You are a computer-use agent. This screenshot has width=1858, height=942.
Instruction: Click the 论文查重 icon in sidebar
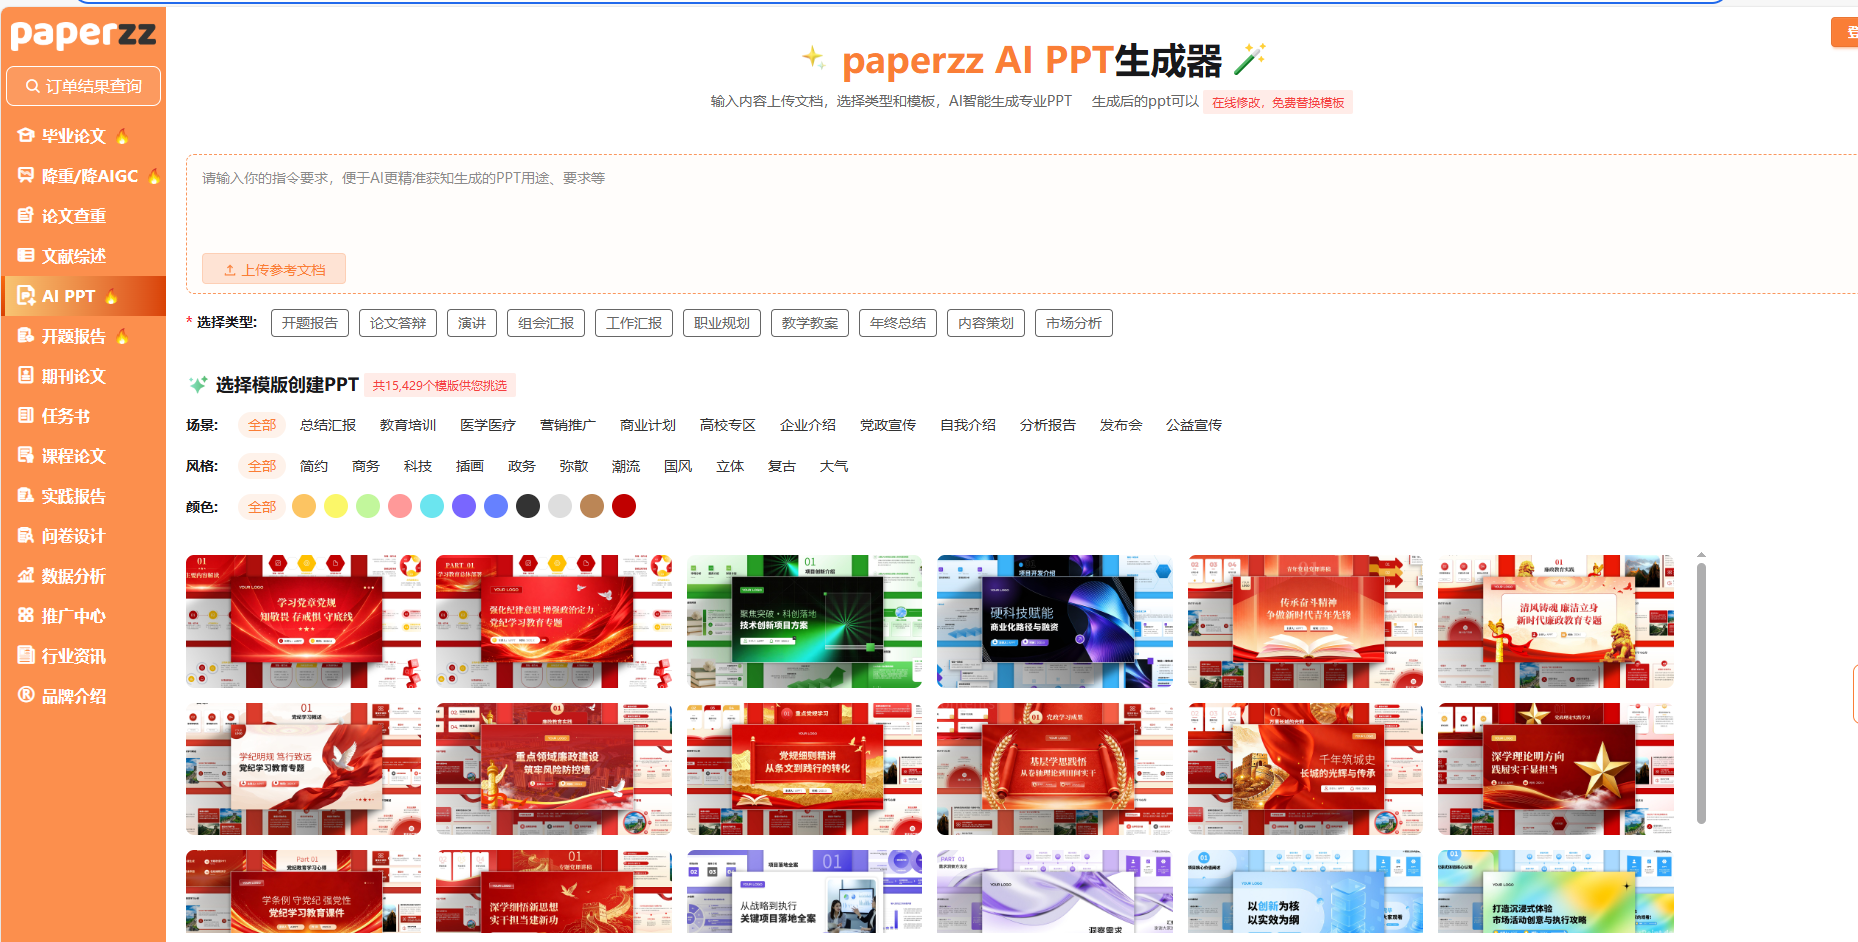26,215
